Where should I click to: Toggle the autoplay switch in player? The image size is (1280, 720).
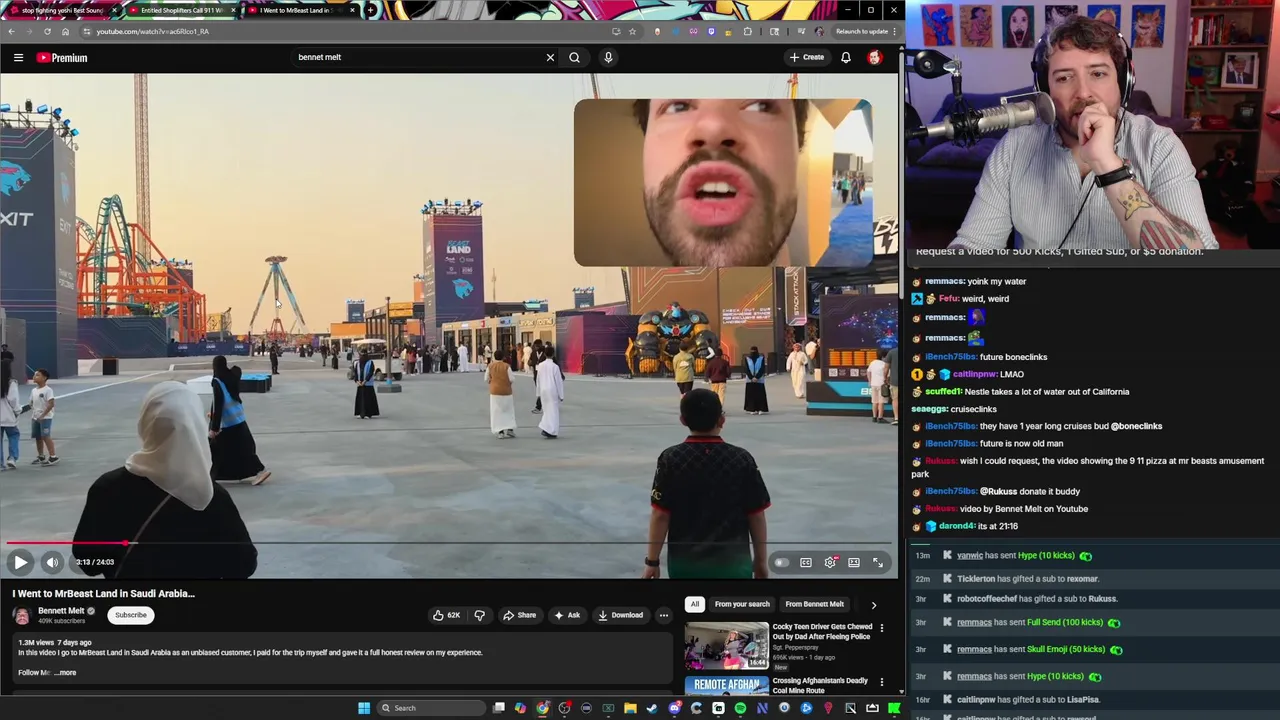pos(781,562)
